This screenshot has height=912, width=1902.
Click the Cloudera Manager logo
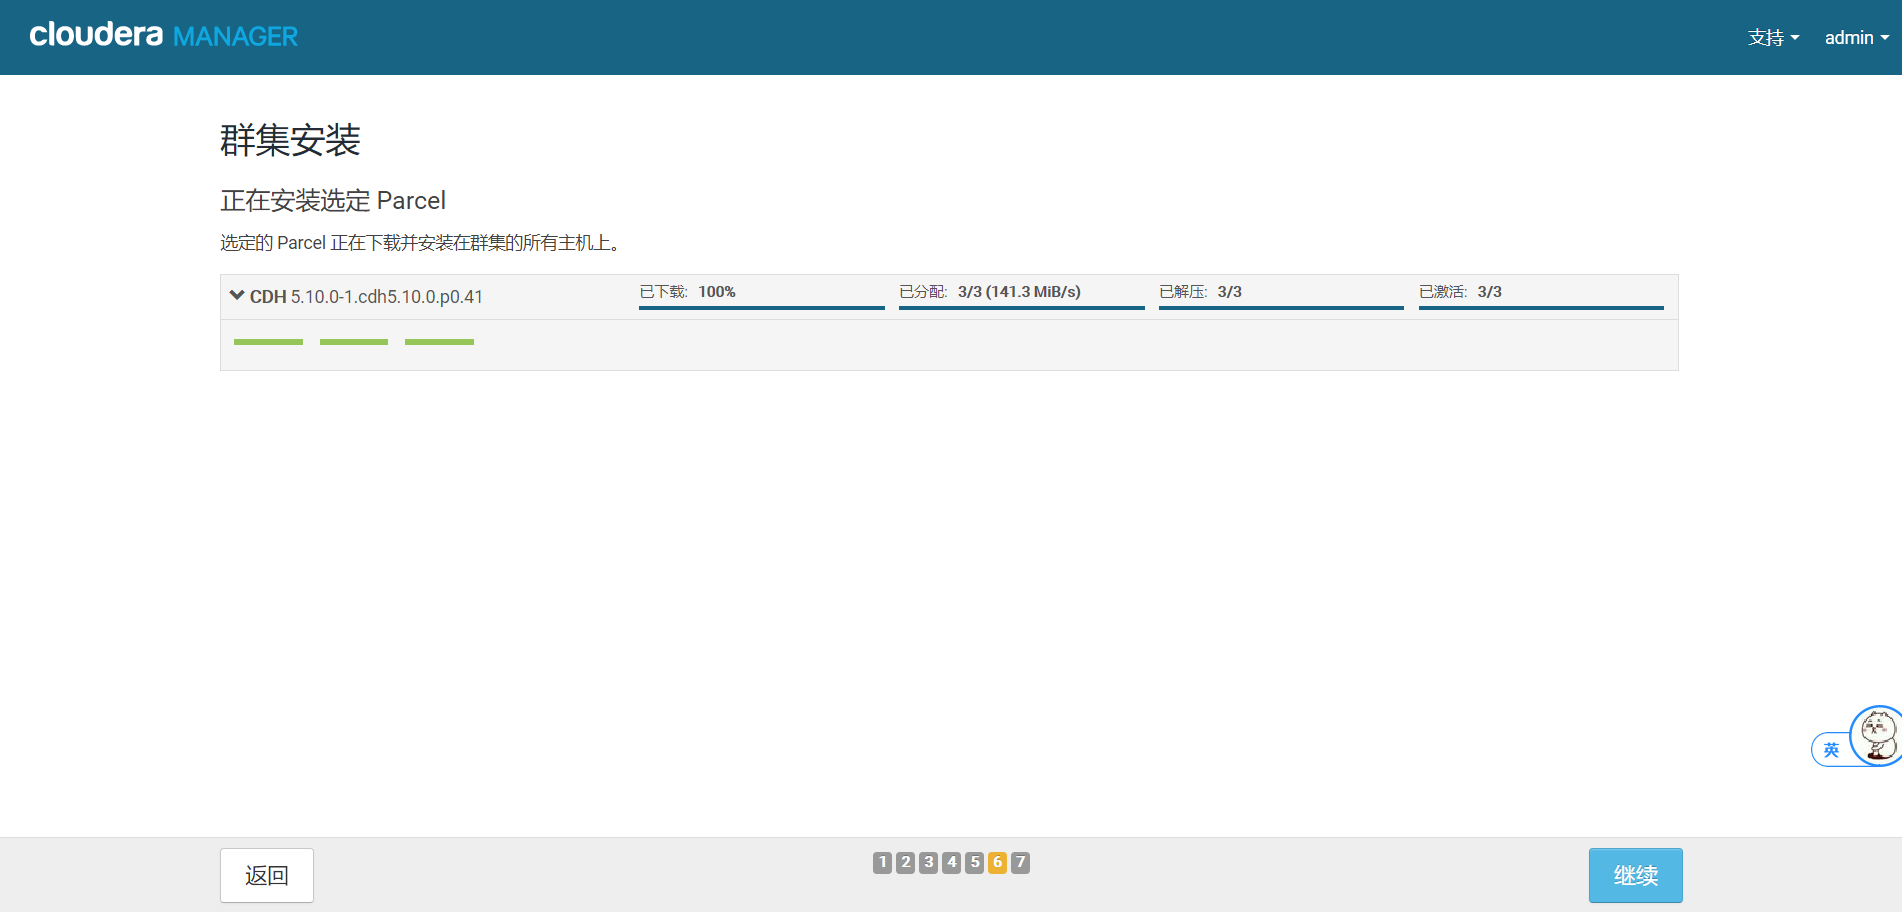pyautogui.click(x=164, y=36)
